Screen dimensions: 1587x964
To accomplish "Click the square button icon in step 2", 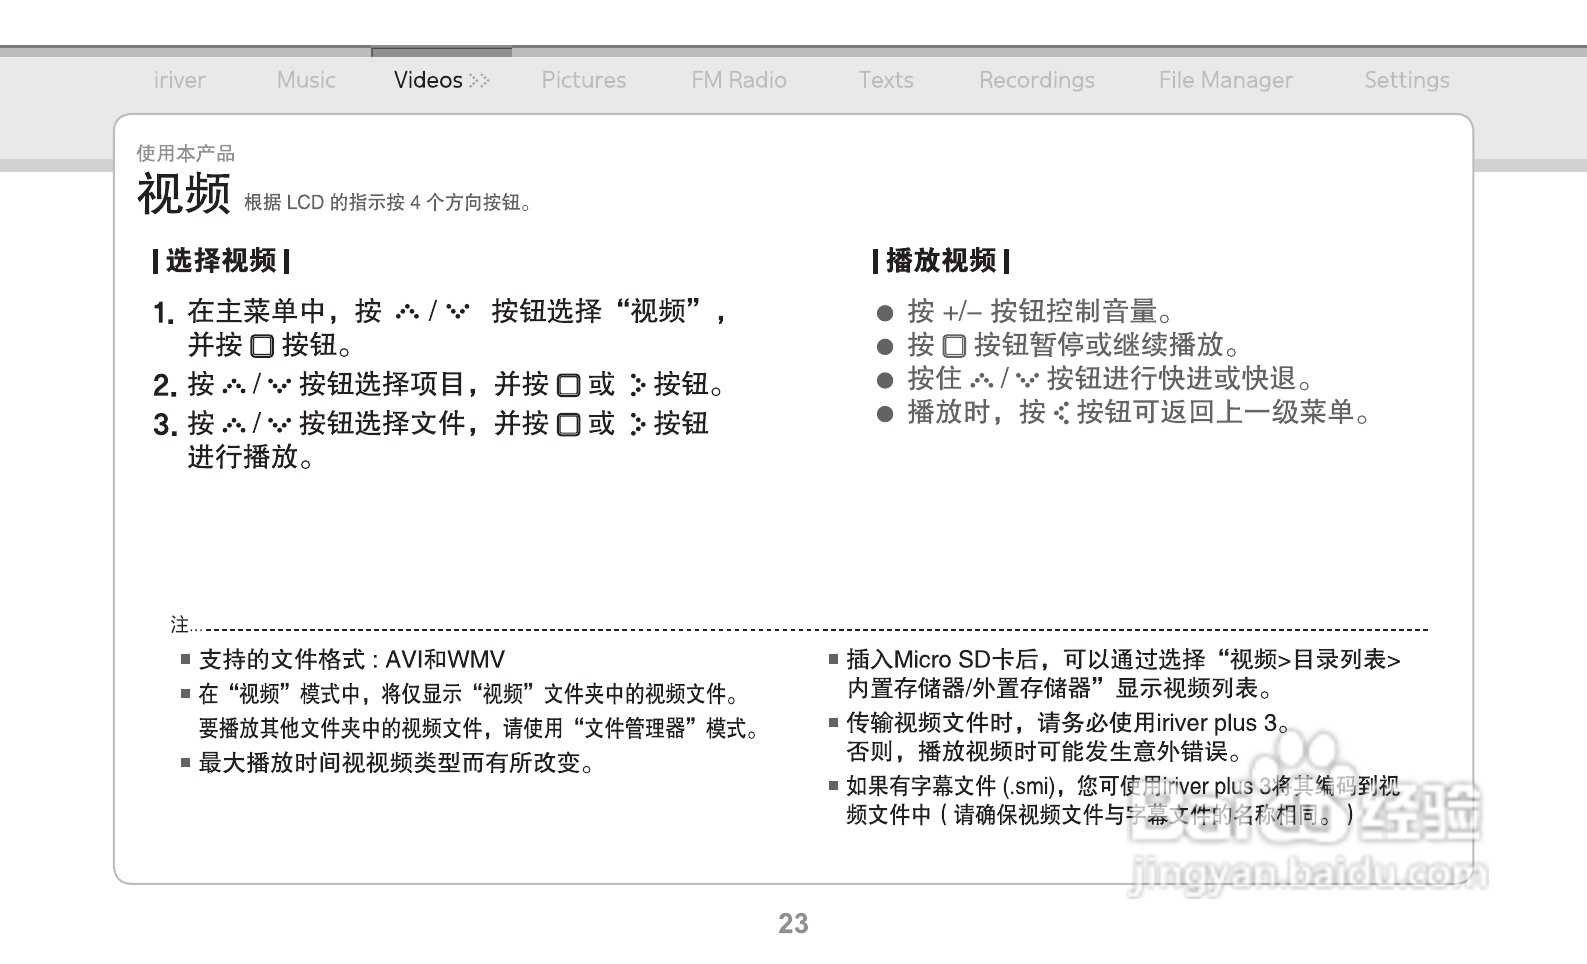I will tap(568, 385).
